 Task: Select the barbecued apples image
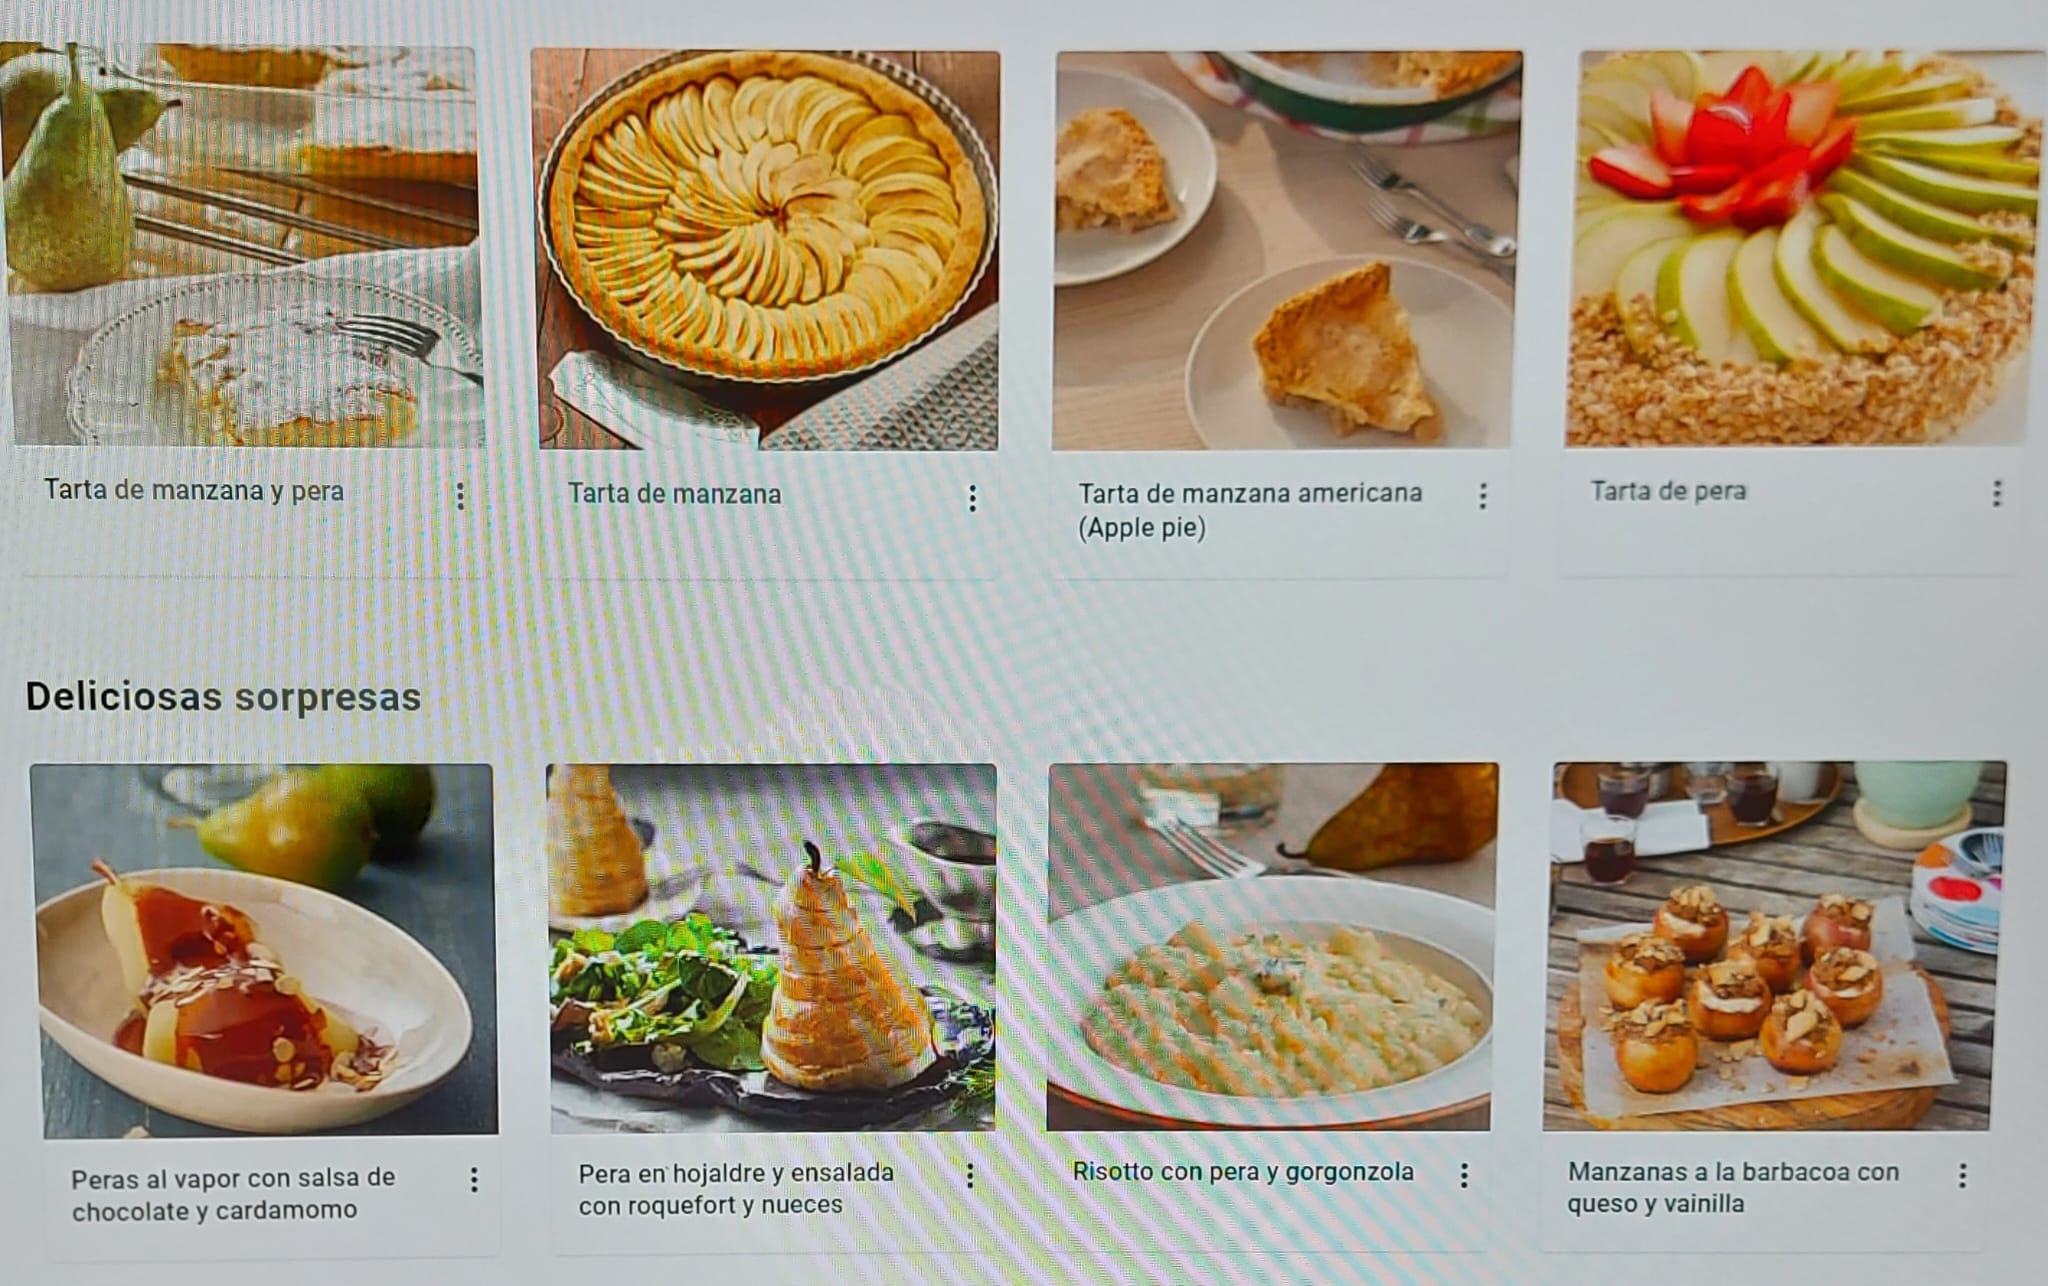pos(1774,946)
